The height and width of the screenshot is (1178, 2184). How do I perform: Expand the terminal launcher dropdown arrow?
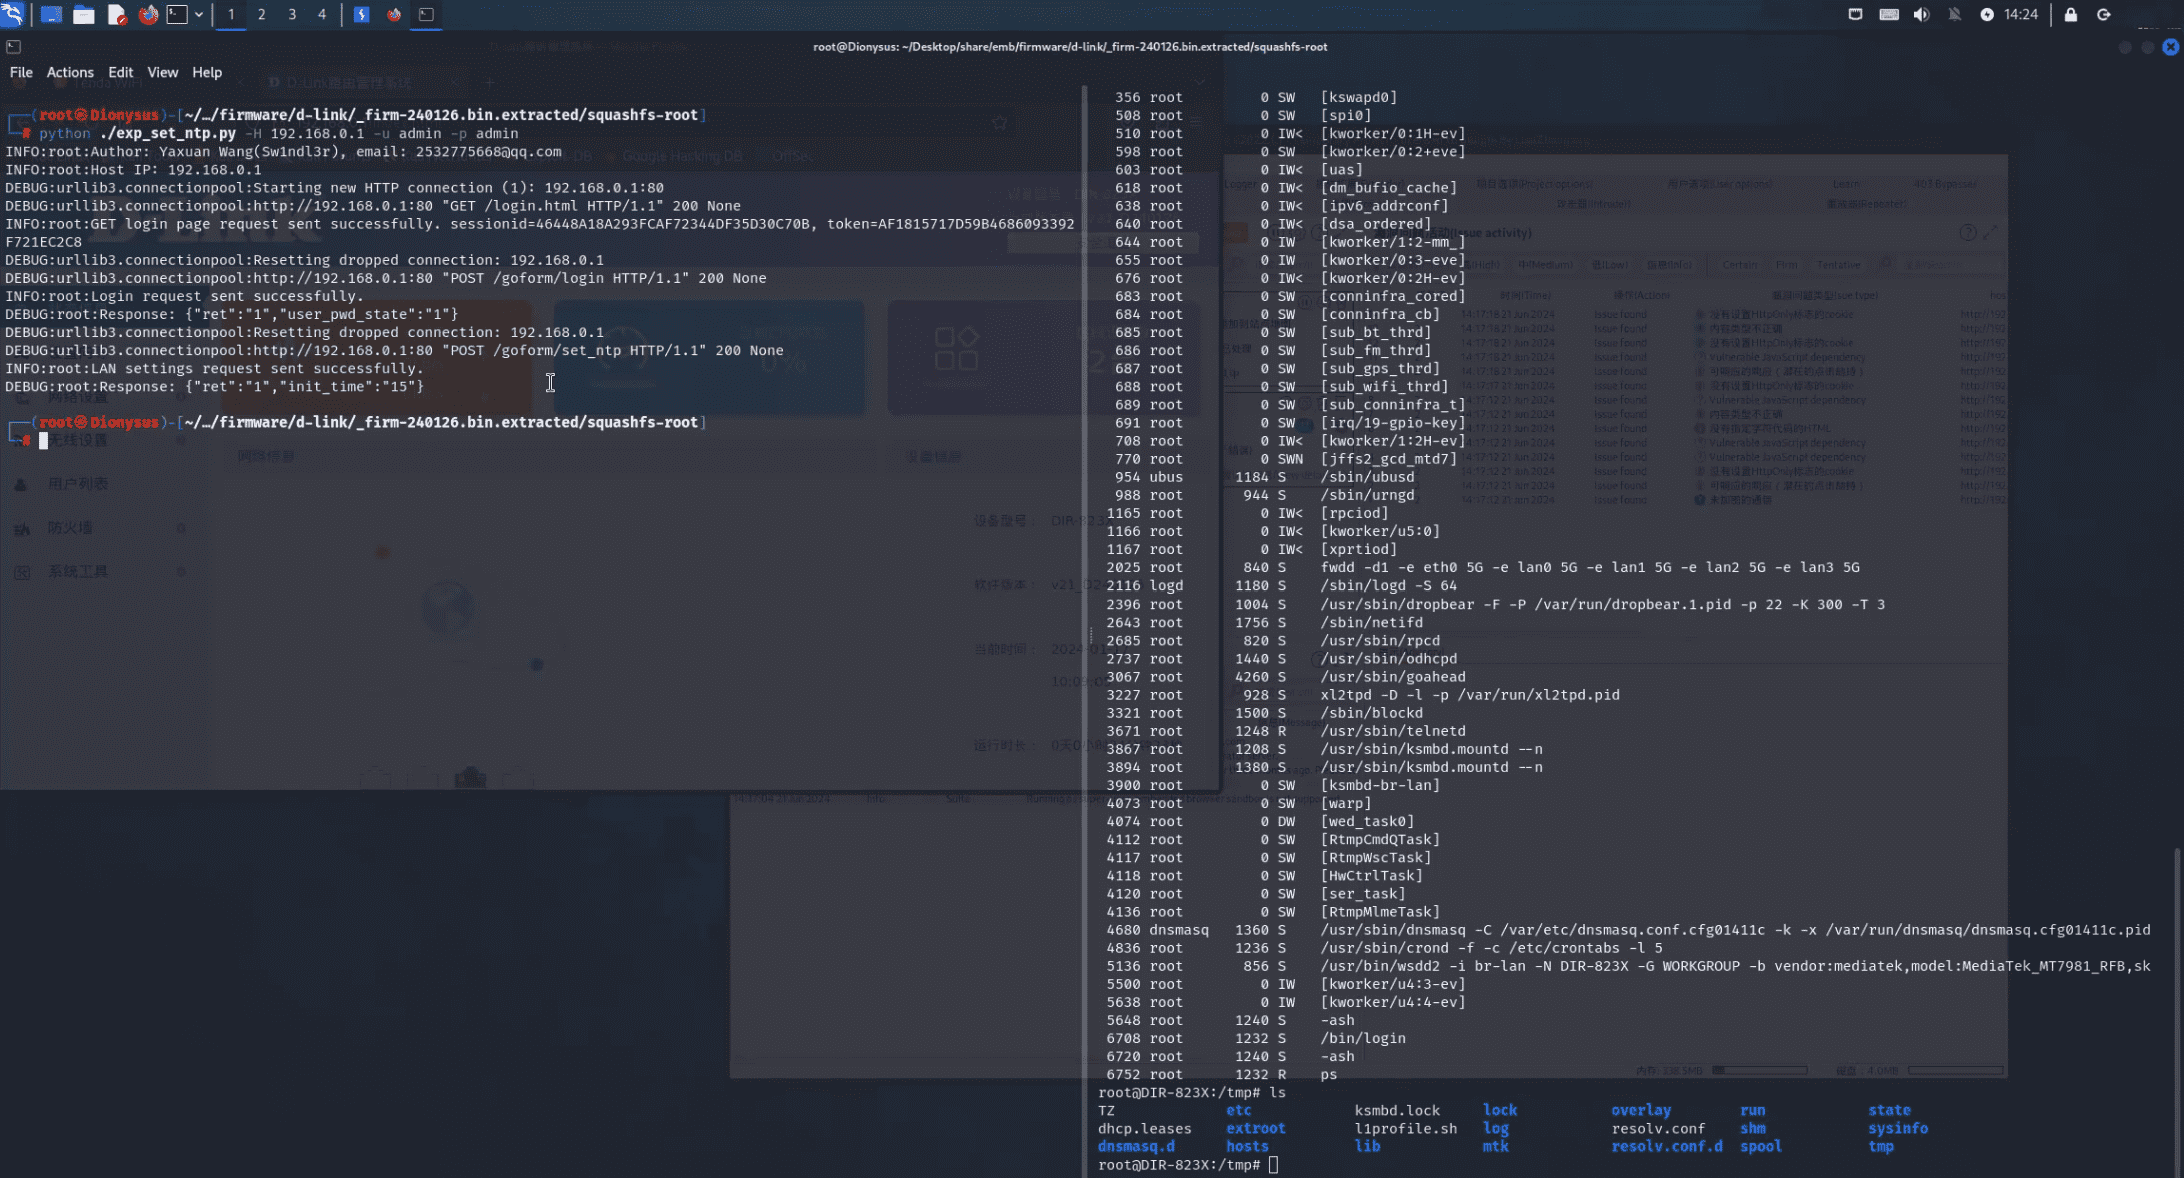(x=199, y=14)
